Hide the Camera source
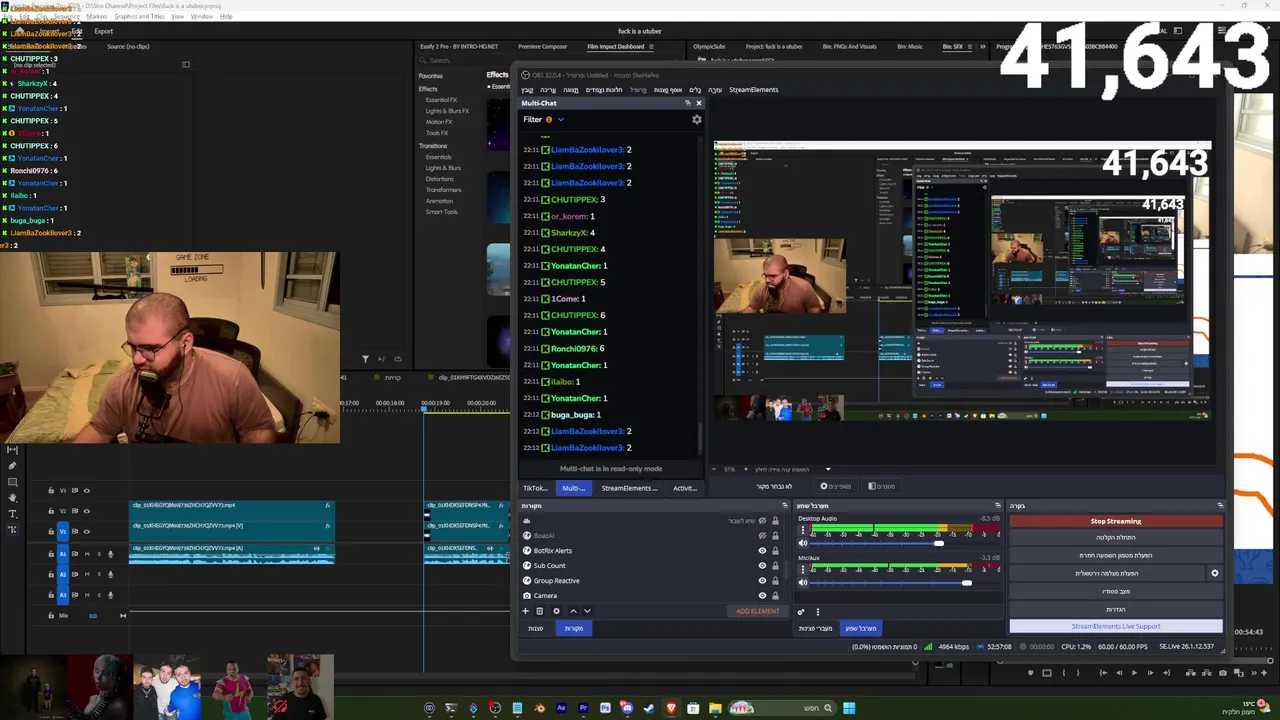Viewport: 1280px width, 720px height. pyautogui.click(x=762, y=596)
